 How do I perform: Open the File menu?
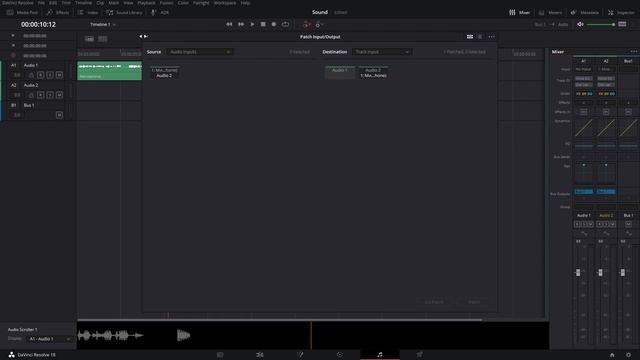coord(41,3)
